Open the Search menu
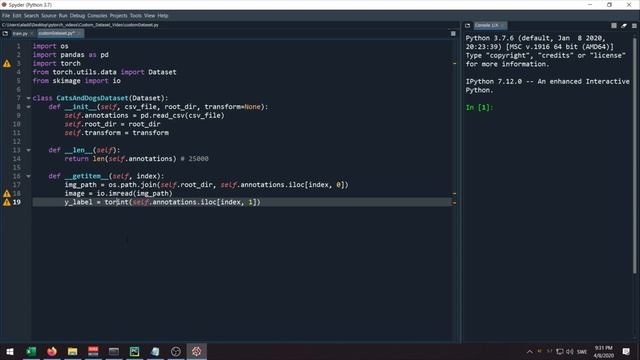Viewport: 640px width, 360px height. coord(31,16)
